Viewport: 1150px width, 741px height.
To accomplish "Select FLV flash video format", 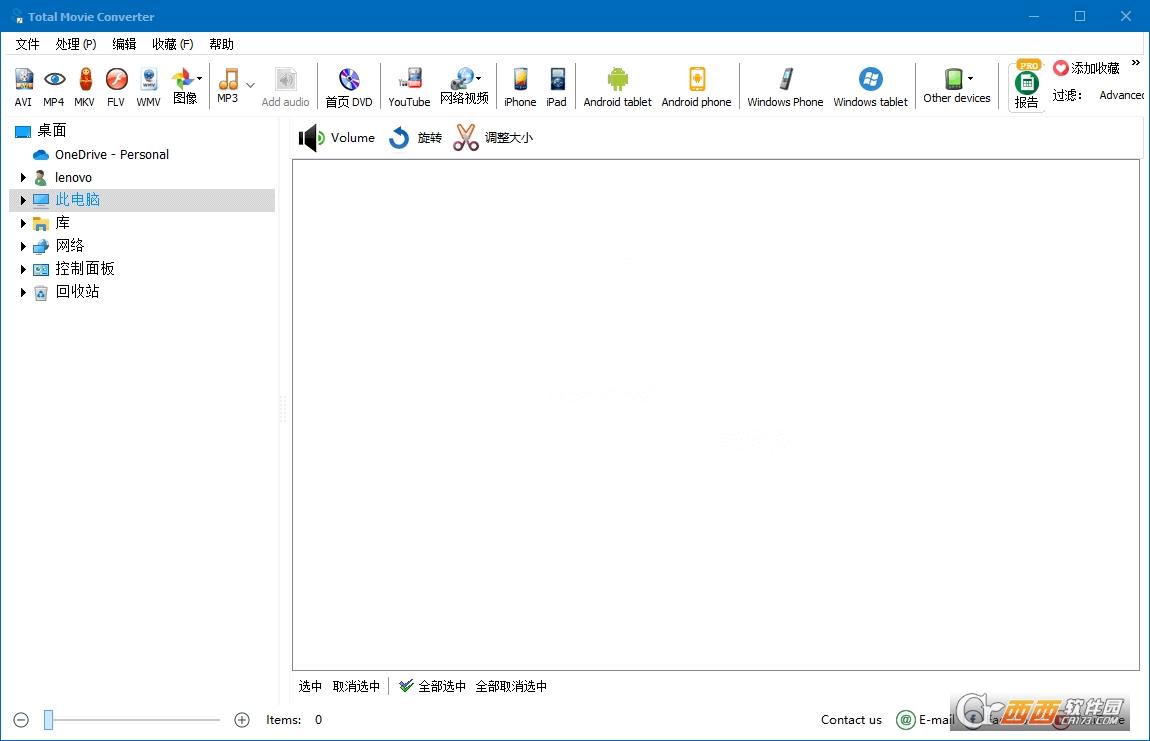I will click(x=116, y=87).
